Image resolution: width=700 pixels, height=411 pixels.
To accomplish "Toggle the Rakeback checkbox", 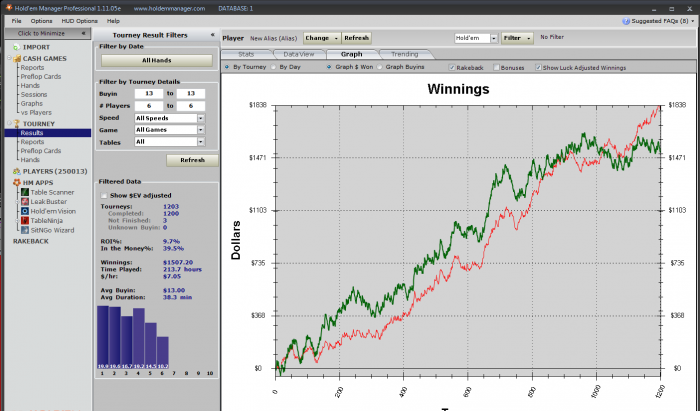I will pyautogui.click(x=452, y=67).
